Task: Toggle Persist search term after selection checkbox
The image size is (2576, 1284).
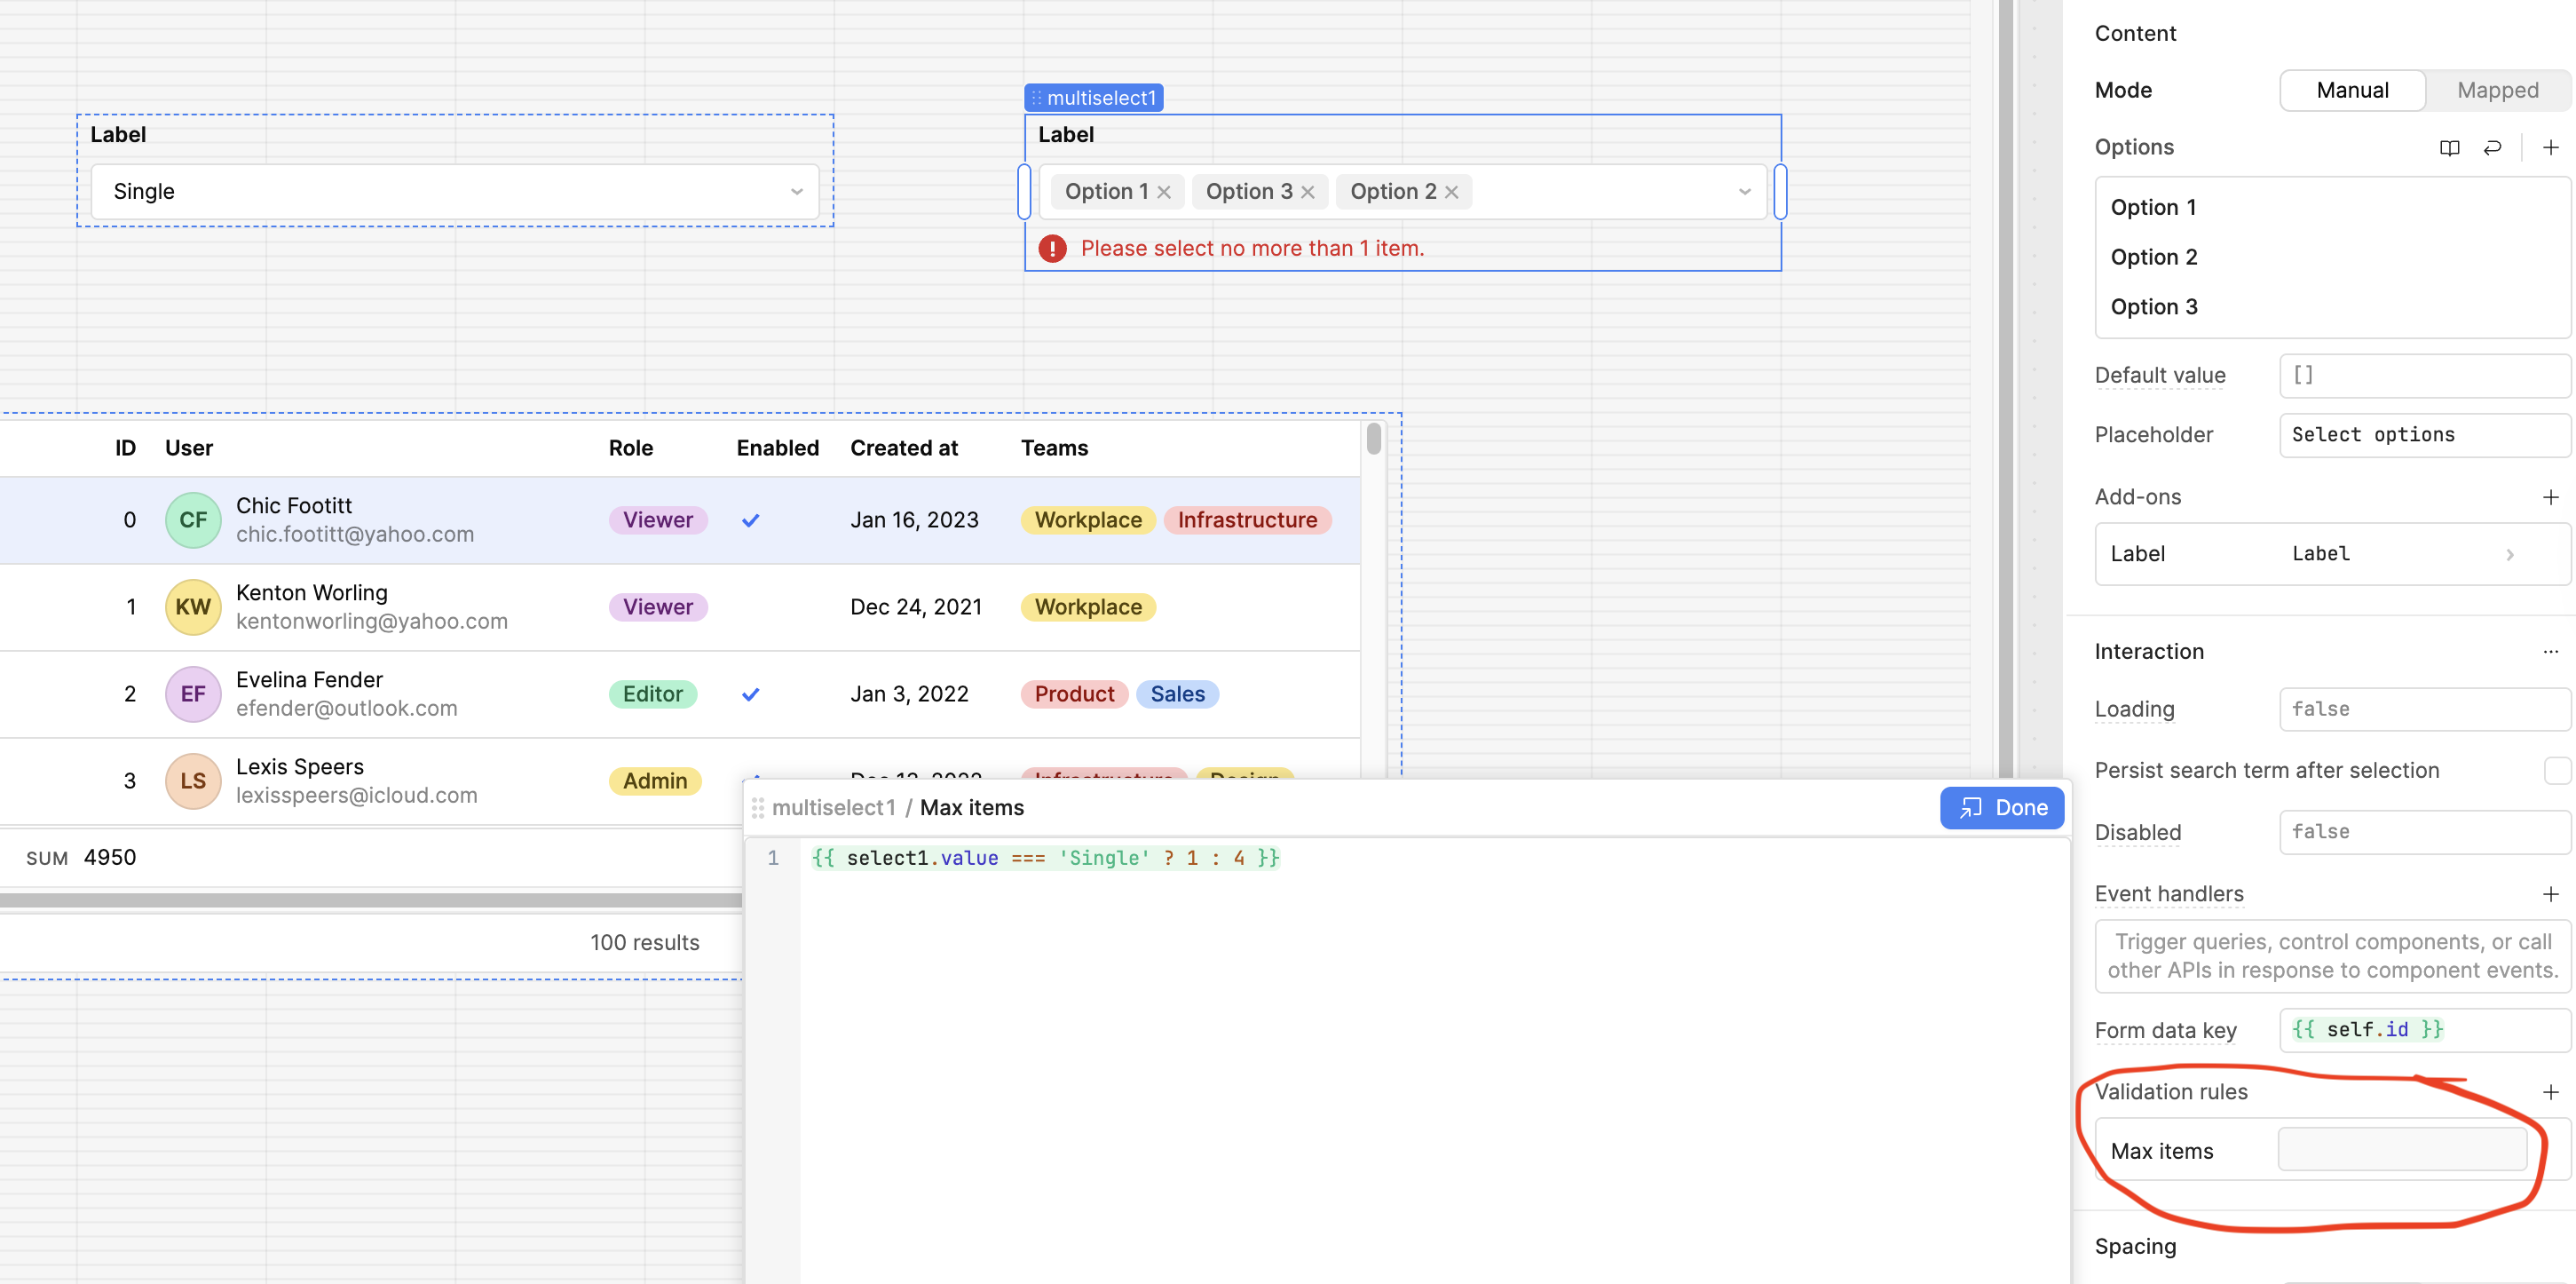Action: pos(2557,770)
